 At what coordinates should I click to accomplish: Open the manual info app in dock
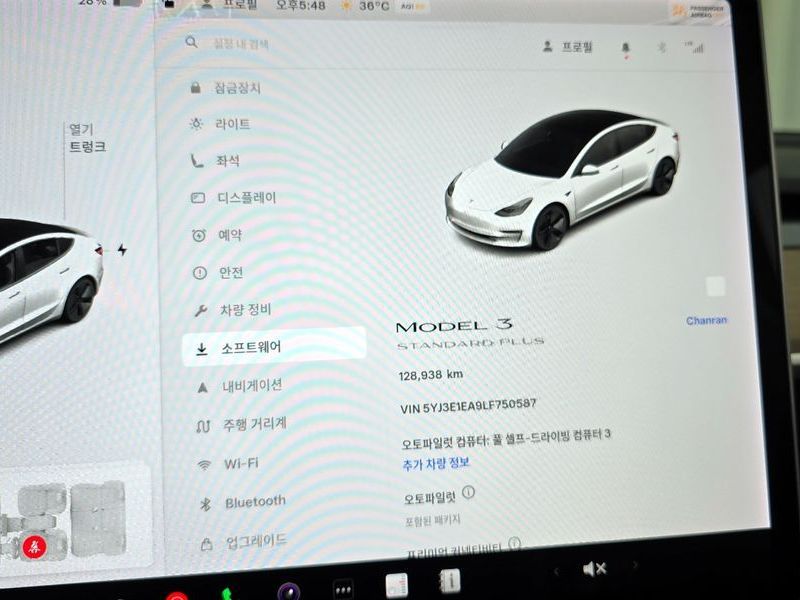[x=449, y=581]
